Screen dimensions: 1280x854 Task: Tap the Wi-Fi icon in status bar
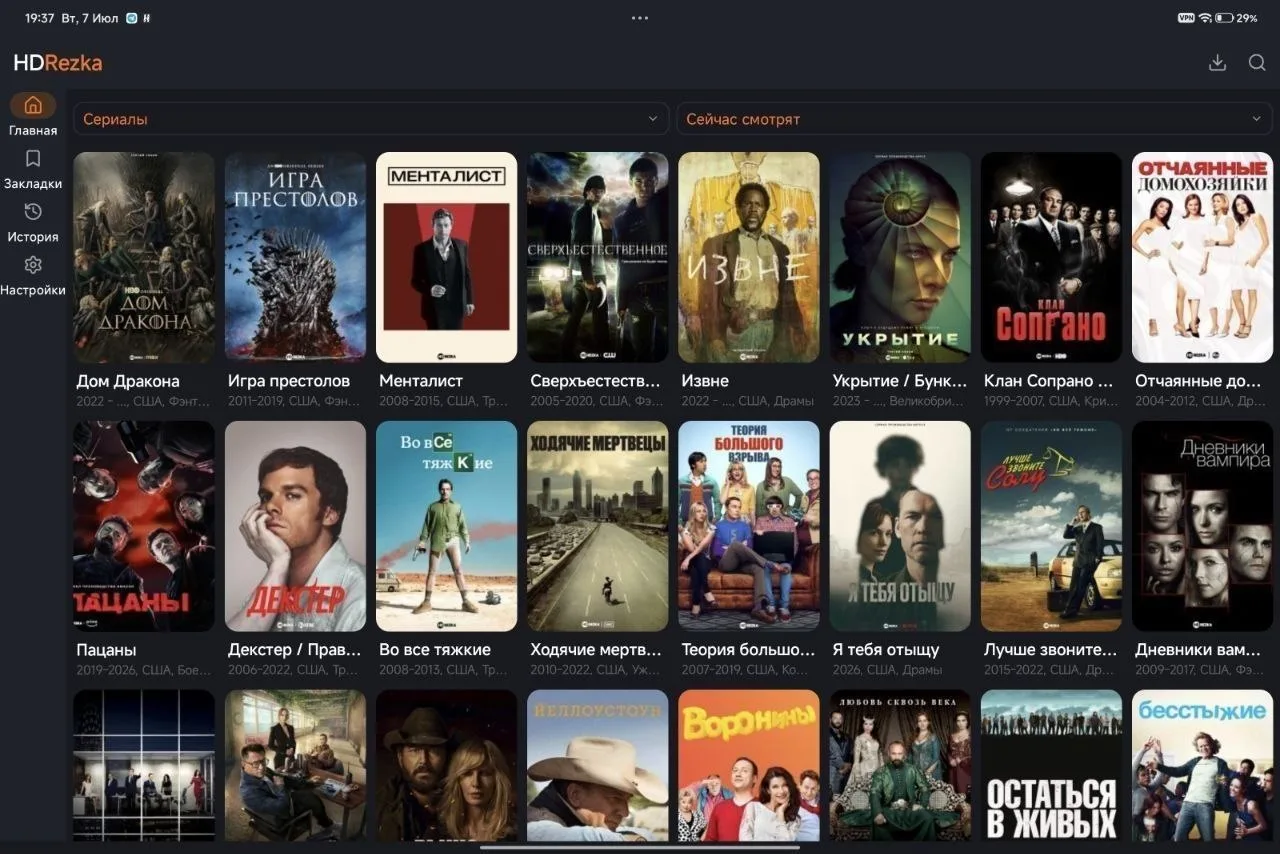[1205, 18]
